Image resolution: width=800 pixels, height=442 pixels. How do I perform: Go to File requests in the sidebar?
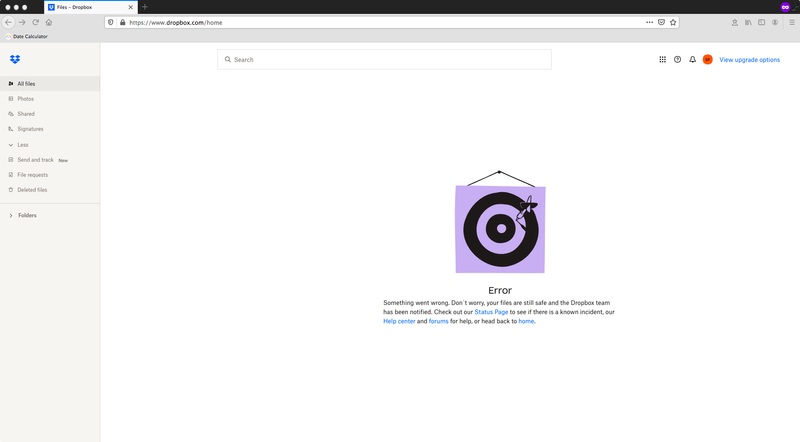[32, 174]
